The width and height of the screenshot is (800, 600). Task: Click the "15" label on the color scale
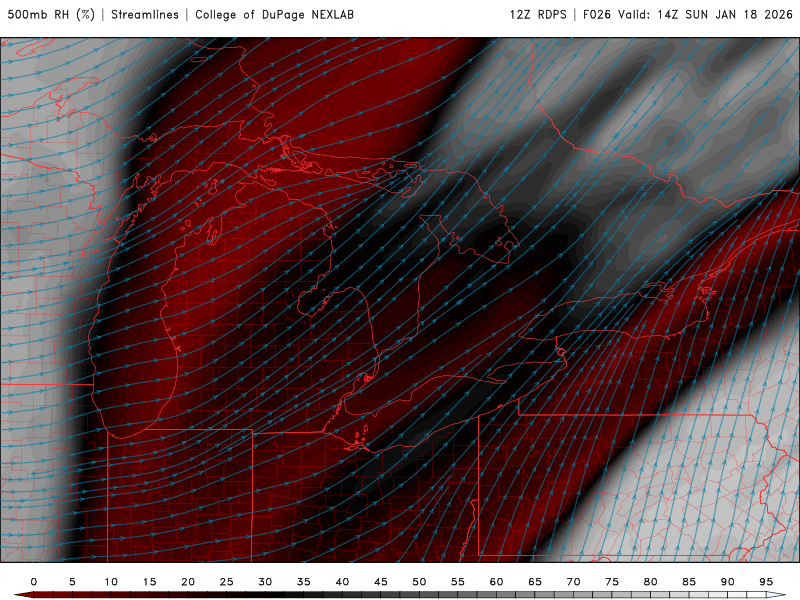coord(149,582)
